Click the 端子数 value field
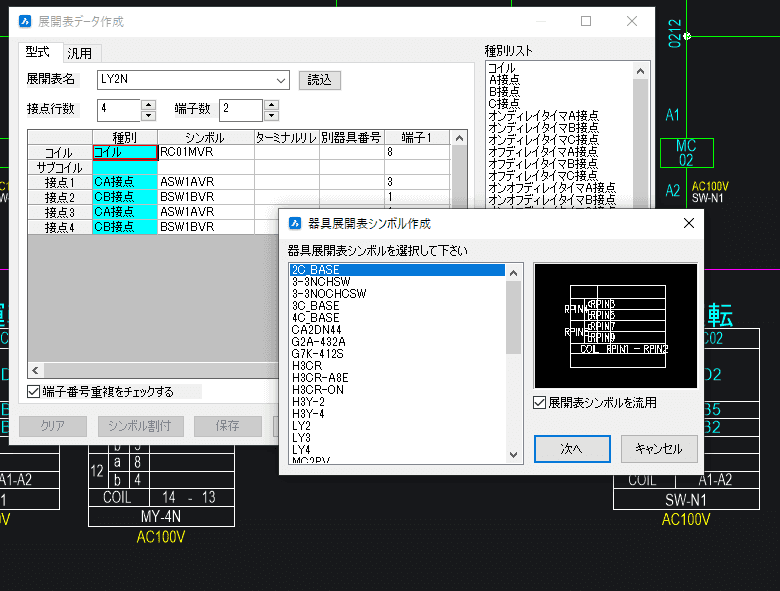The image size is (780, 591). (241, 110)
